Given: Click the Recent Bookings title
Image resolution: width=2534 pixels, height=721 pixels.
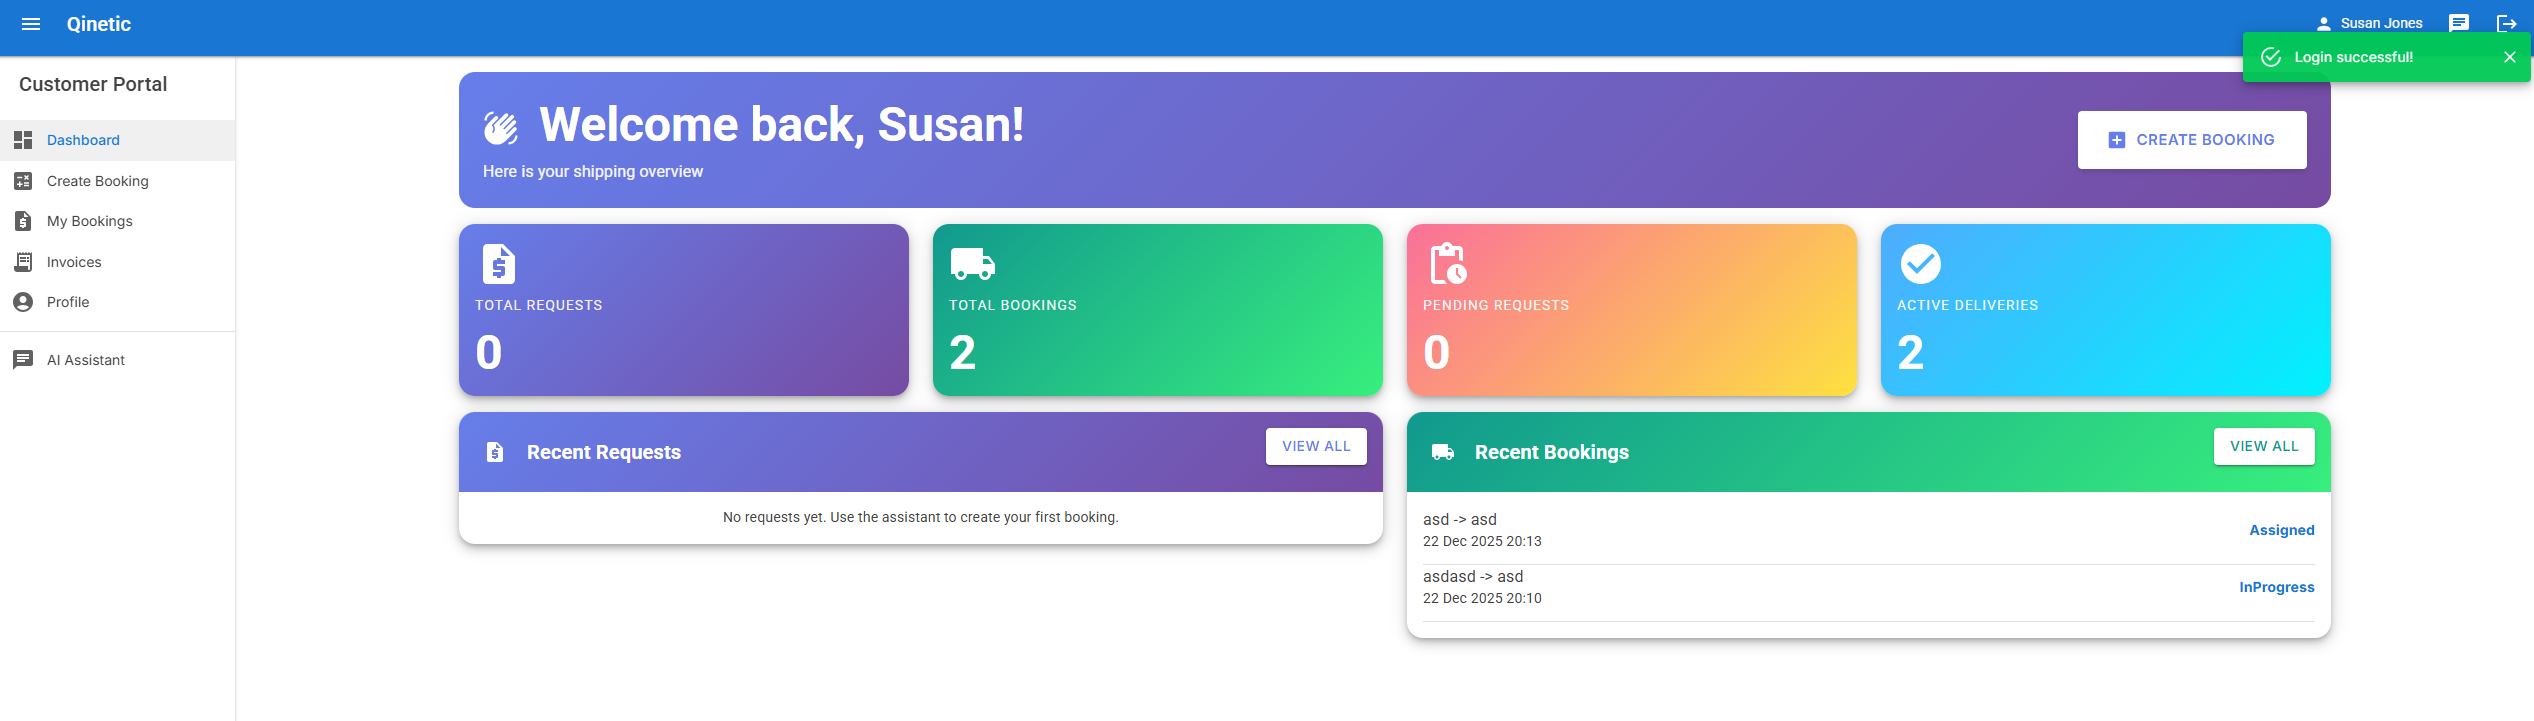Looking at the screenshot, I should point(1552,452).
